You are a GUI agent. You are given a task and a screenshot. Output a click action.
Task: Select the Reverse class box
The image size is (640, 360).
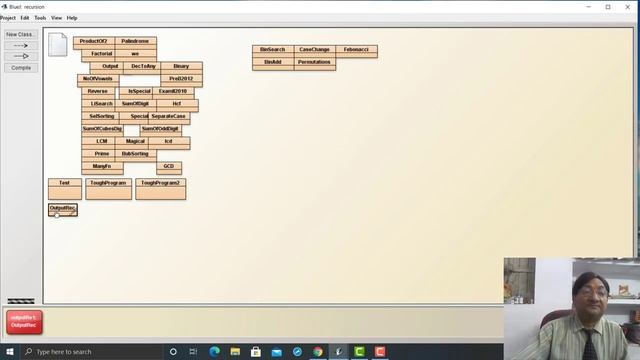tap(98, 93)
